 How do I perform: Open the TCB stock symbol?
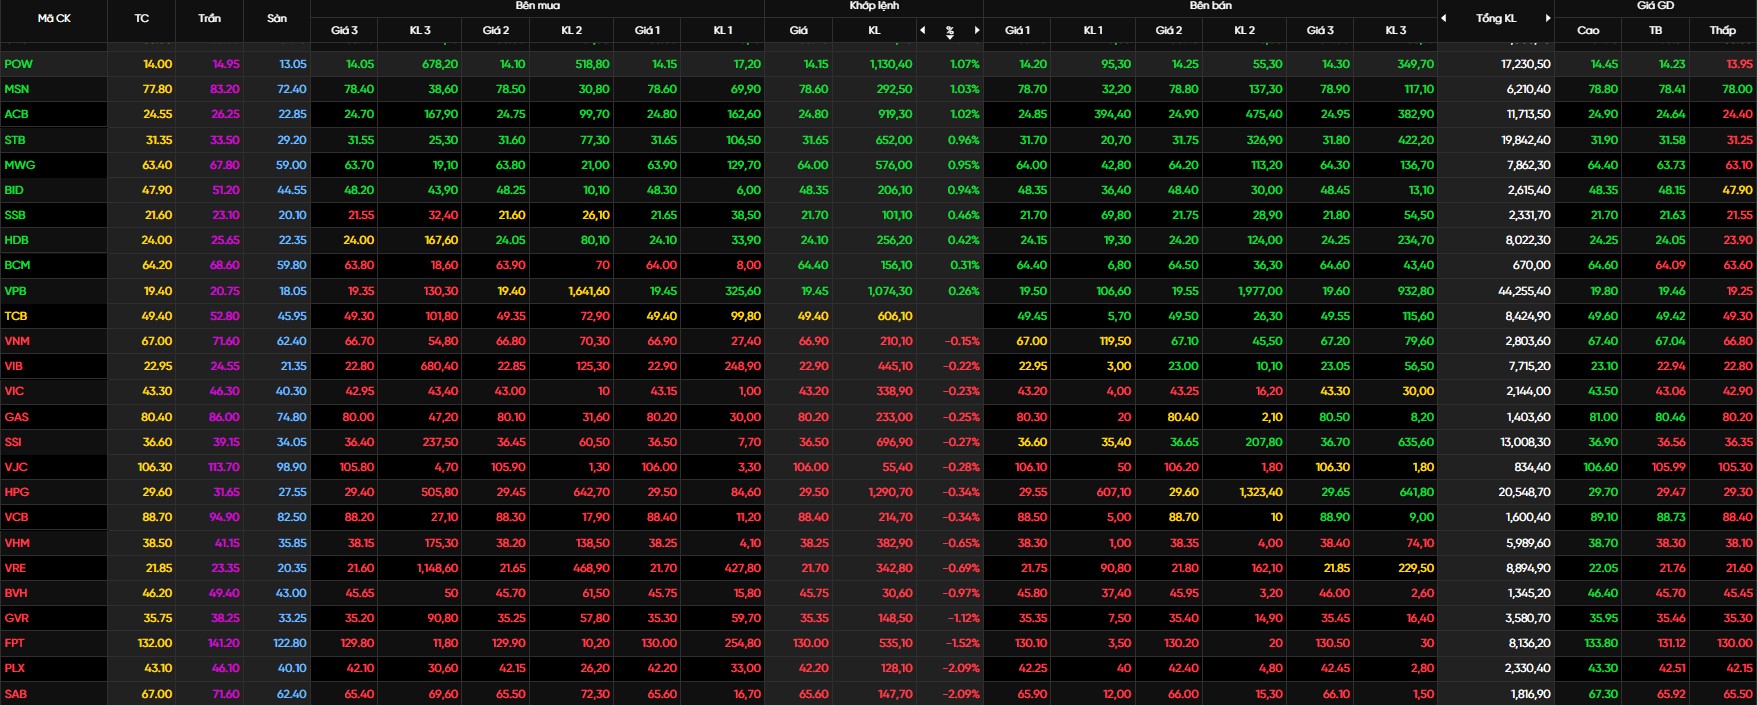tap(16, 316)
